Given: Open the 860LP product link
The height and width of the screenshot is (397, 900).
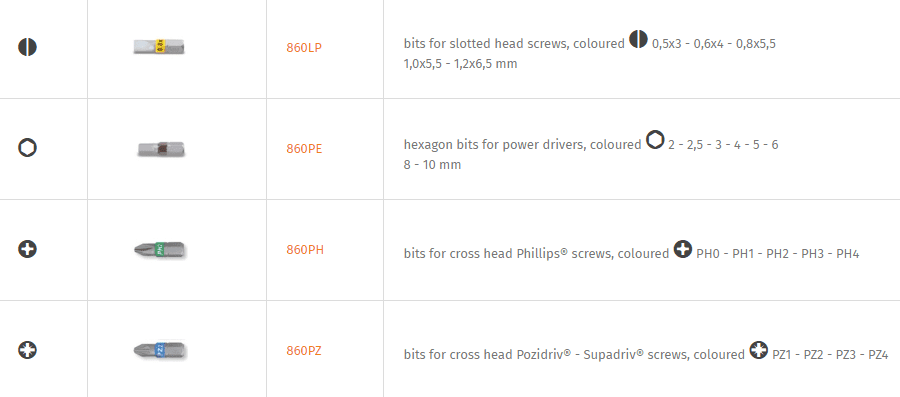Looking at the screenshot, I should click(304, 48).
